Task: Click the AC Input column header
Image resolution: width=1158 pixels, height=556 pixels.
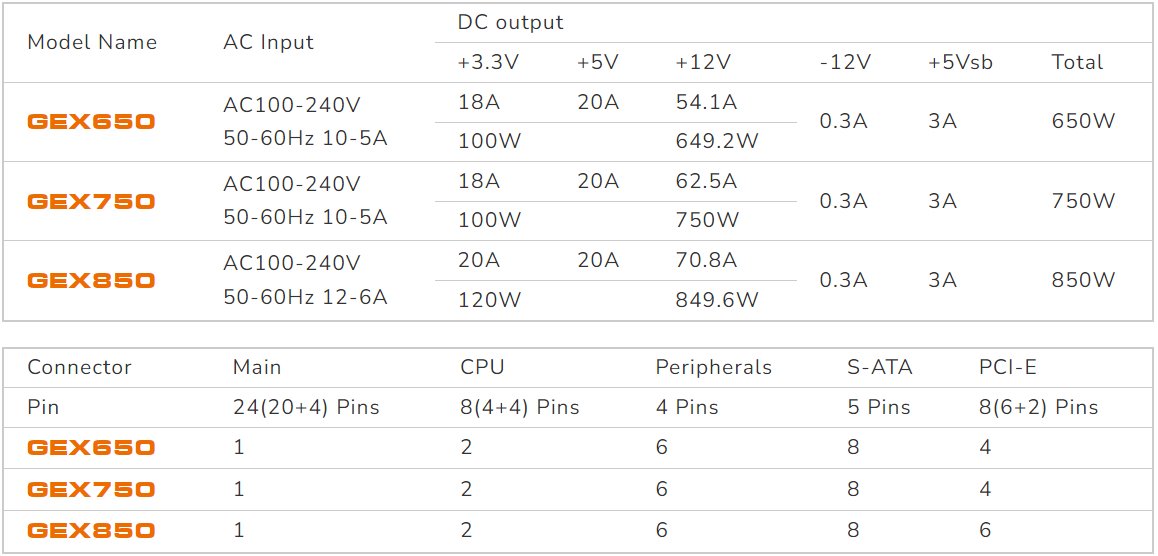Action: coord(268,42)
